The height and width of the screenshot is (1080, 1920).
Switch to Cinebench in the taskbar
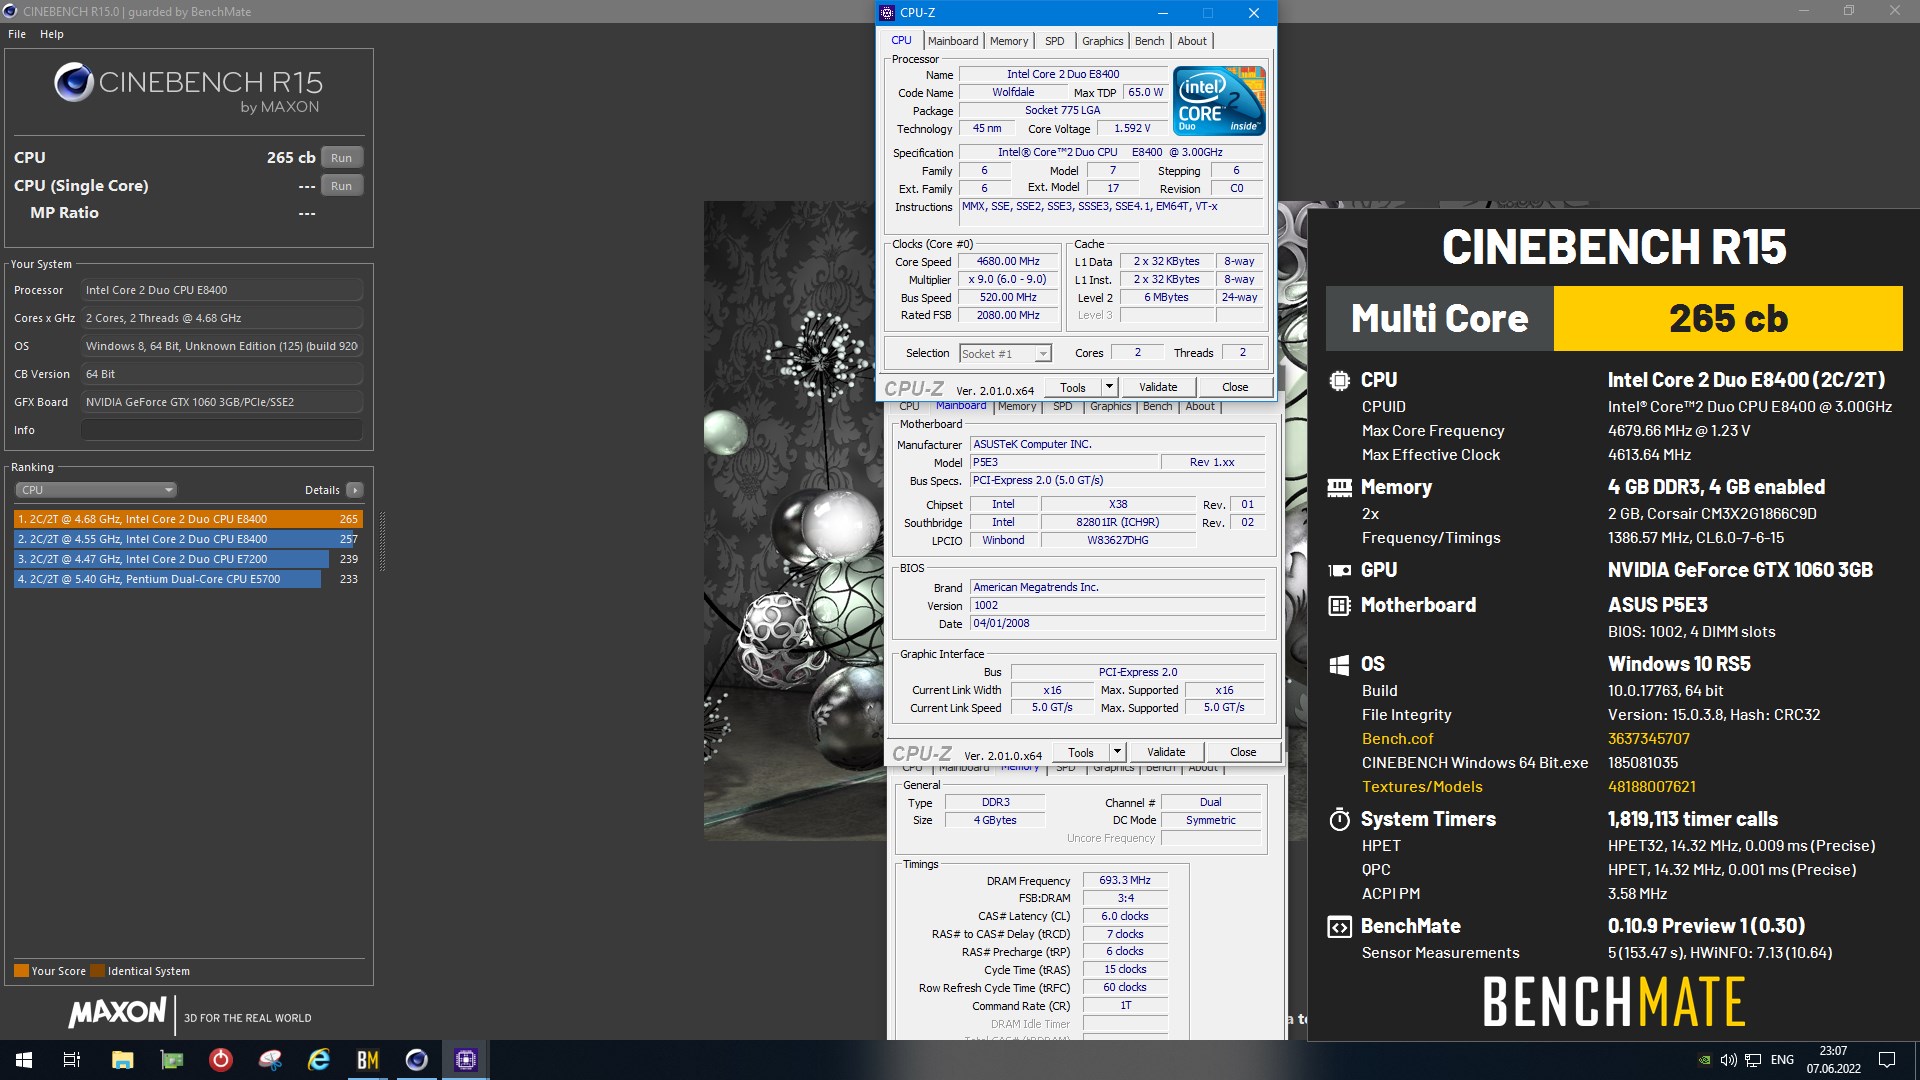pyautogui.click(x=417, y=1060)
